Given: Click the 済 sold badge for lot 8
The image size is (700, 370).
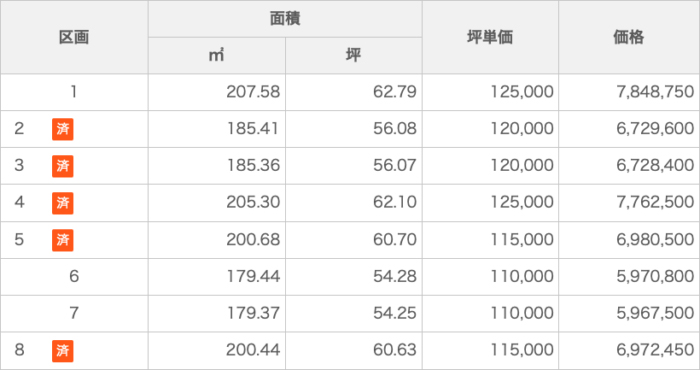Looking at the screenshot, I should click(62, 351).
